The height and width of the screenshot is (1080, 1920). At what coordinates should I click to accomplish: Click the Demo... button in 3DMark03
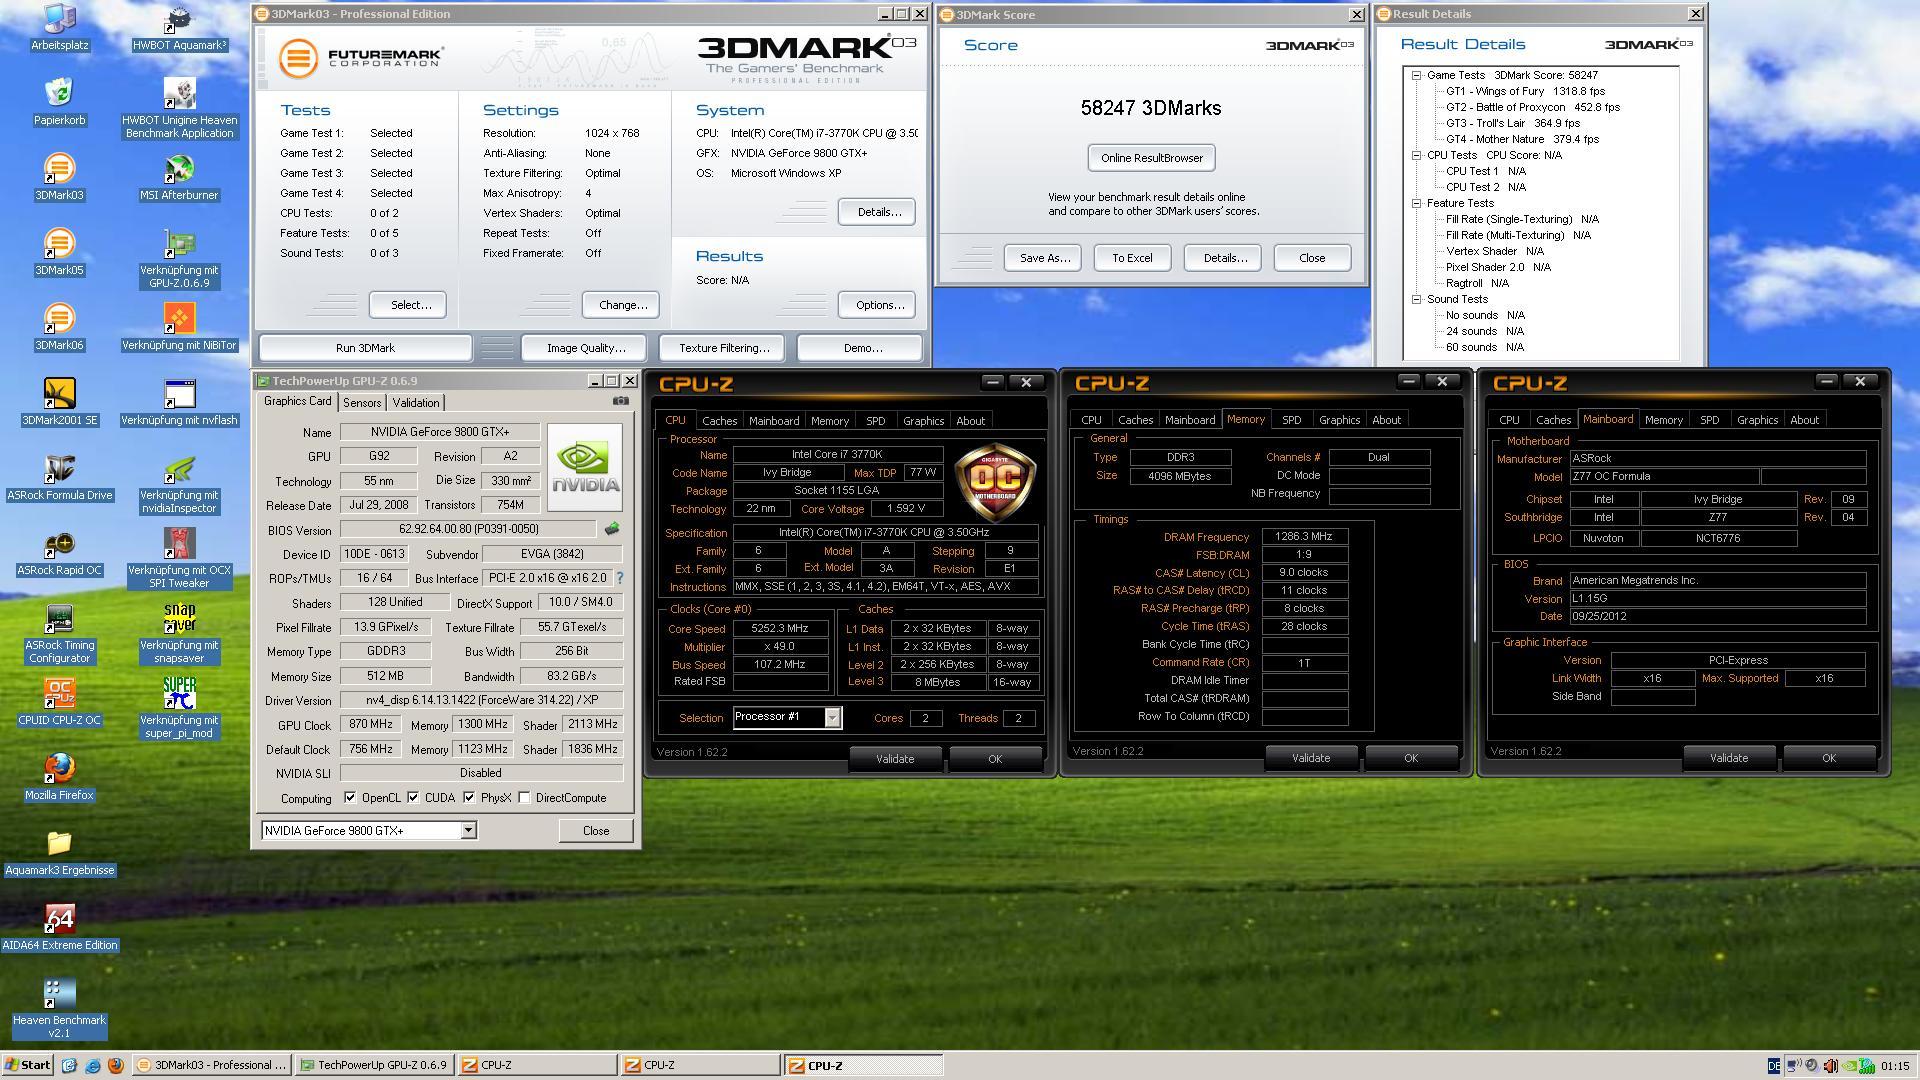[862, 348]
